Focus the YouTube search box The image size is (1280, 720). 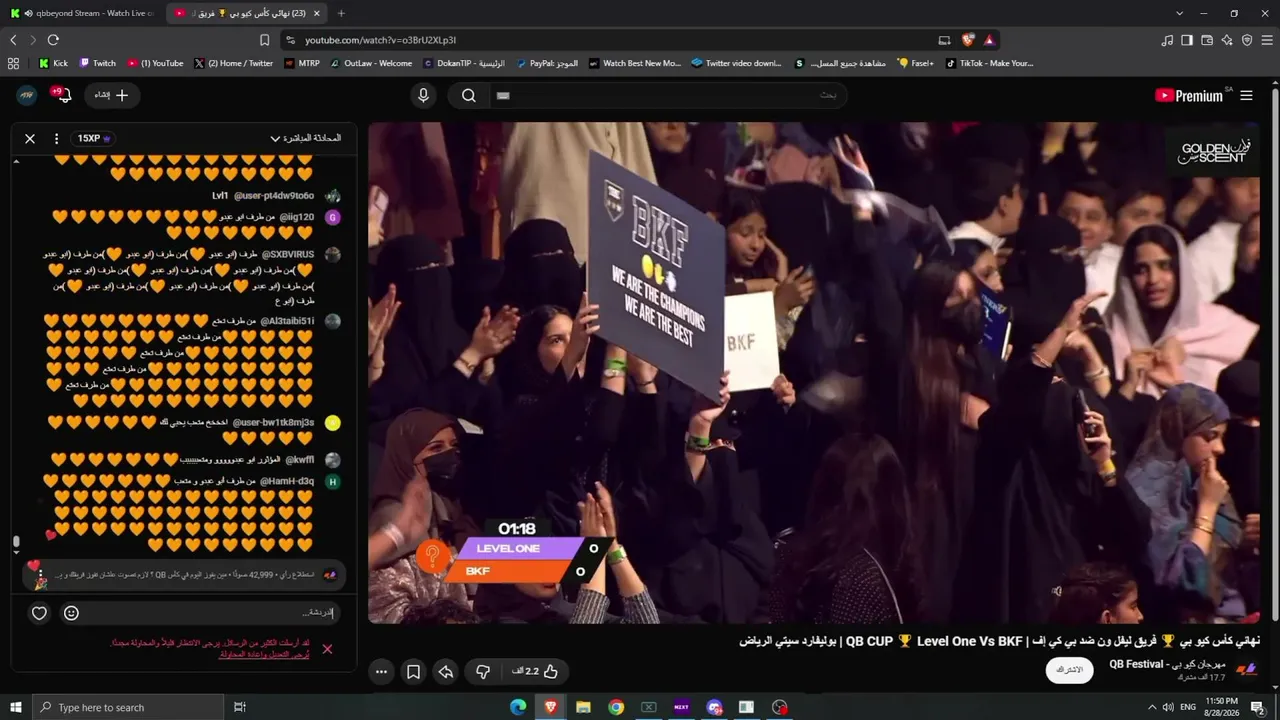point(667,95)
